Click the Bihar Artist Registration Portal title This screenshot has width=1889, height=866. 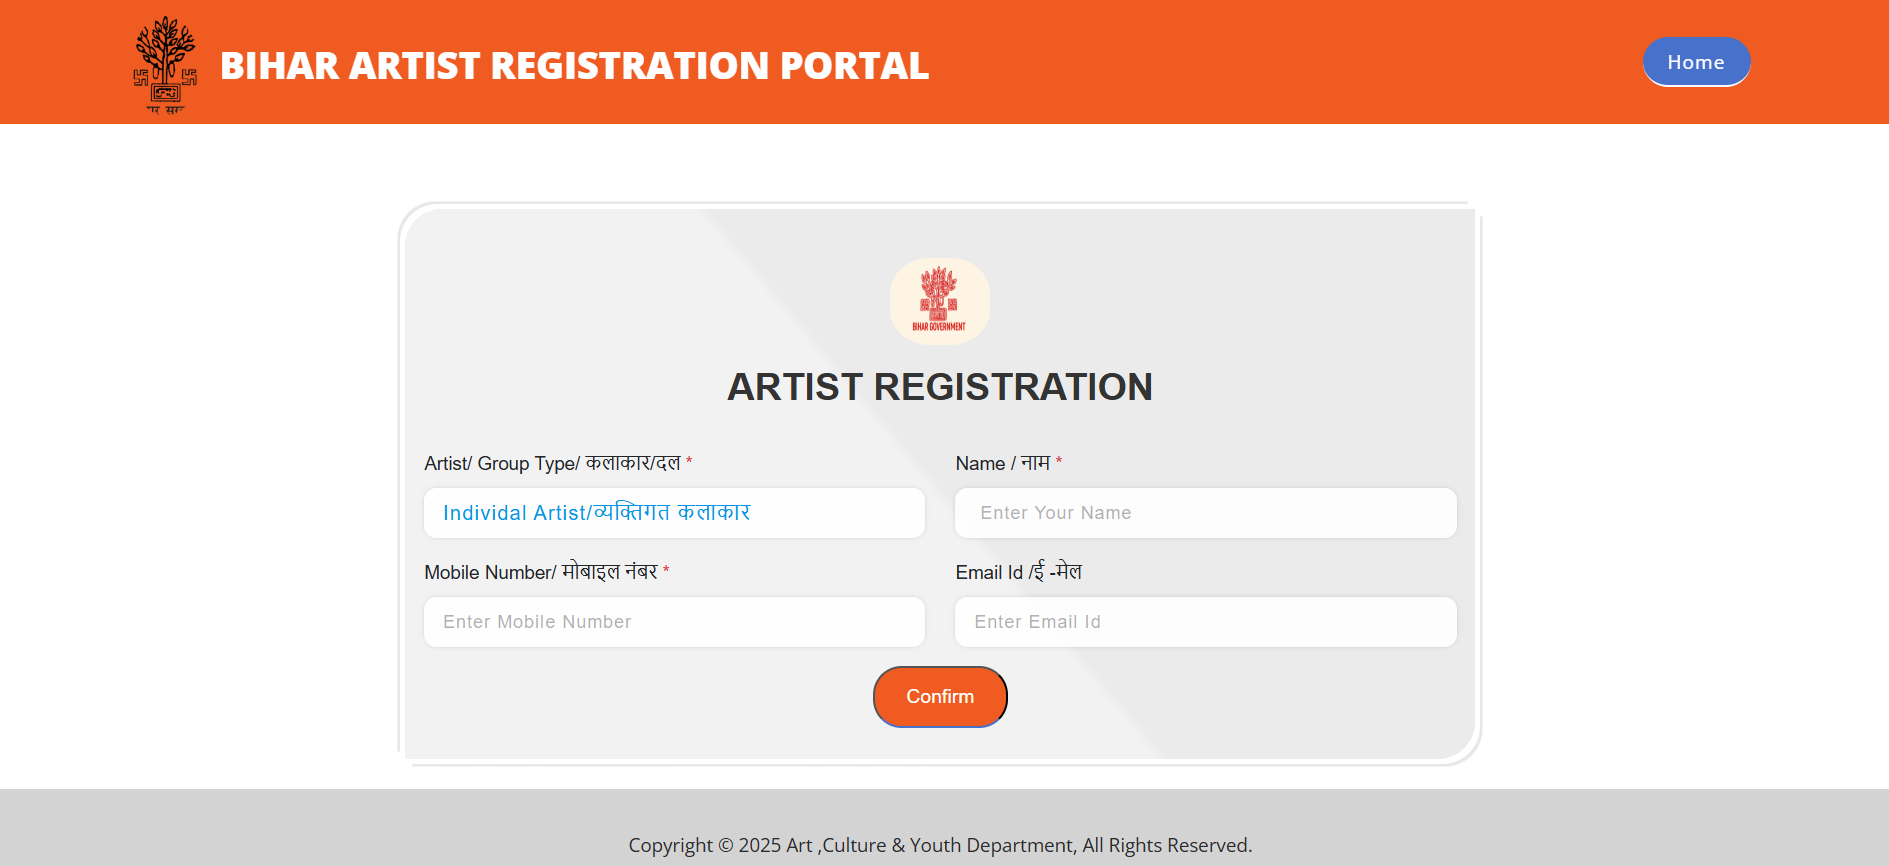point(574,66)
